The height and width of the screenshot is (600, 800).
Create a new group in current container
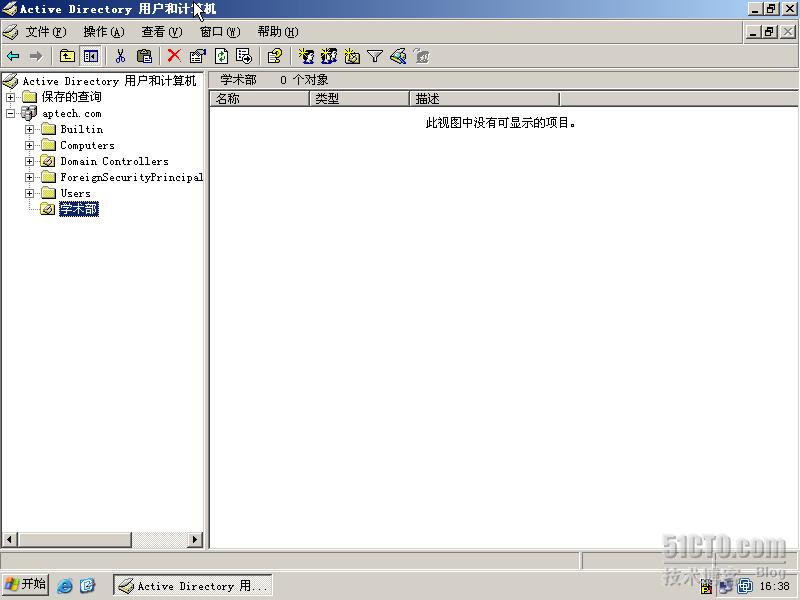point(329,56)
